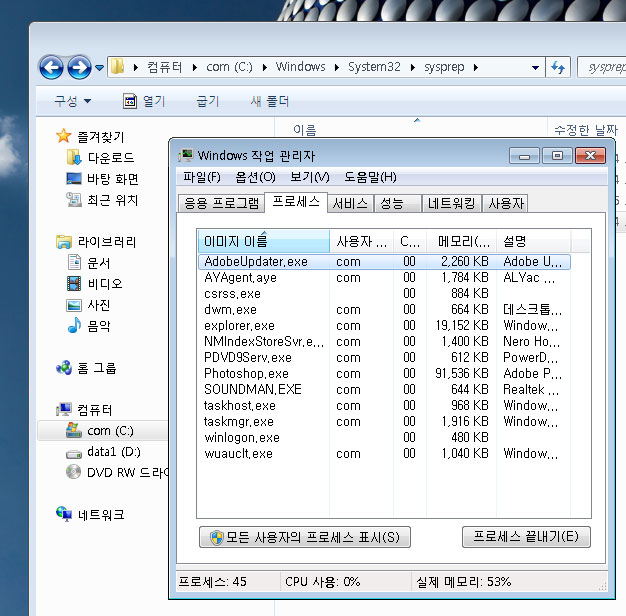Open the 사진 pictures library icon
Screen dimensions: 626x616
point(74,305)
